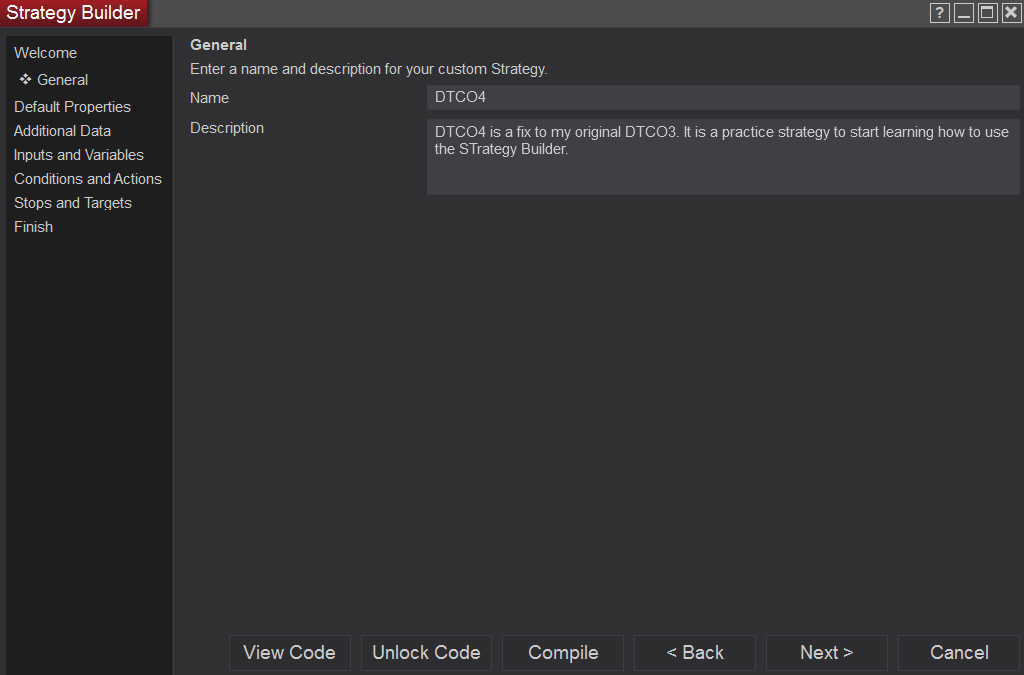Close the Strategy Builder window
This screenshot has width=1024, height=675.
point(1011,13)
